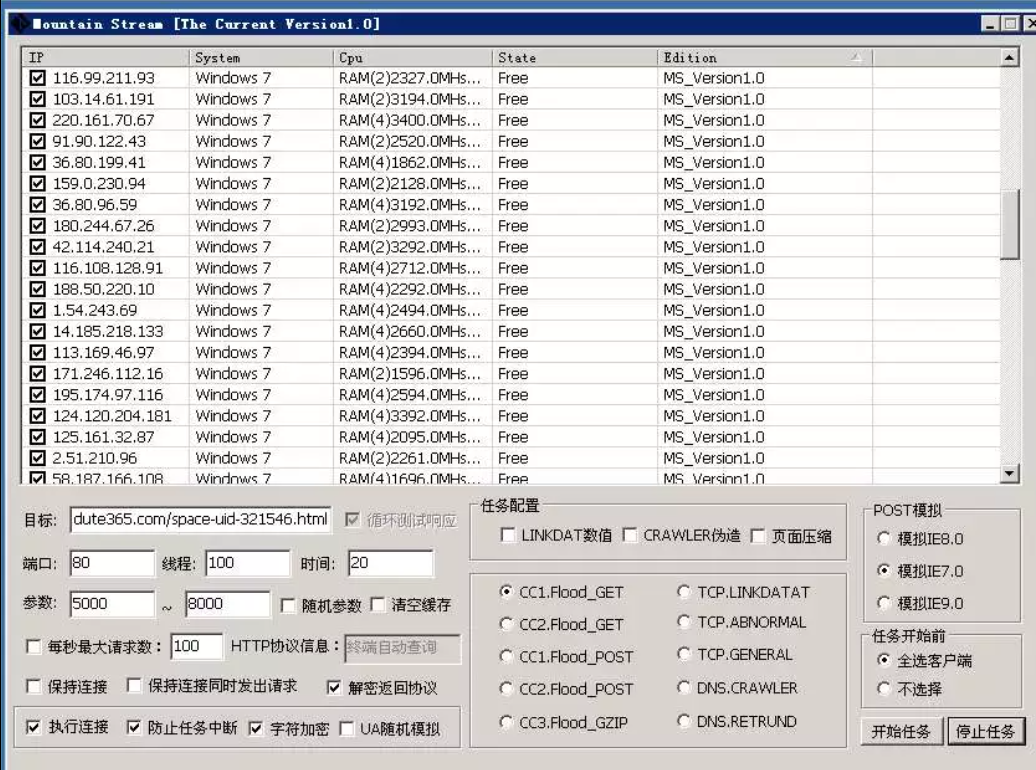Toggle checkbox for row 42.114.240.21
The image size is (1036, 770).
pos(38,247)
